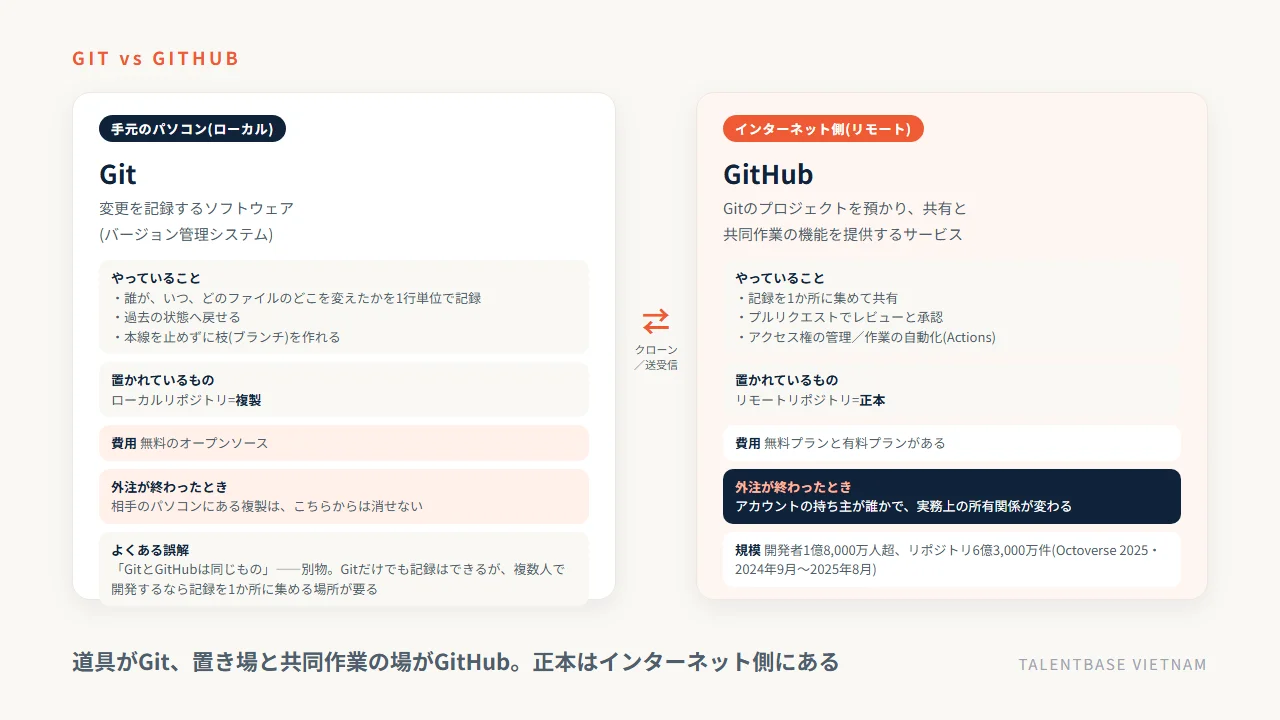Click the 費用 無料のオープンソース row
Viewport: 1280px width, 720px height.
[344, 443]
